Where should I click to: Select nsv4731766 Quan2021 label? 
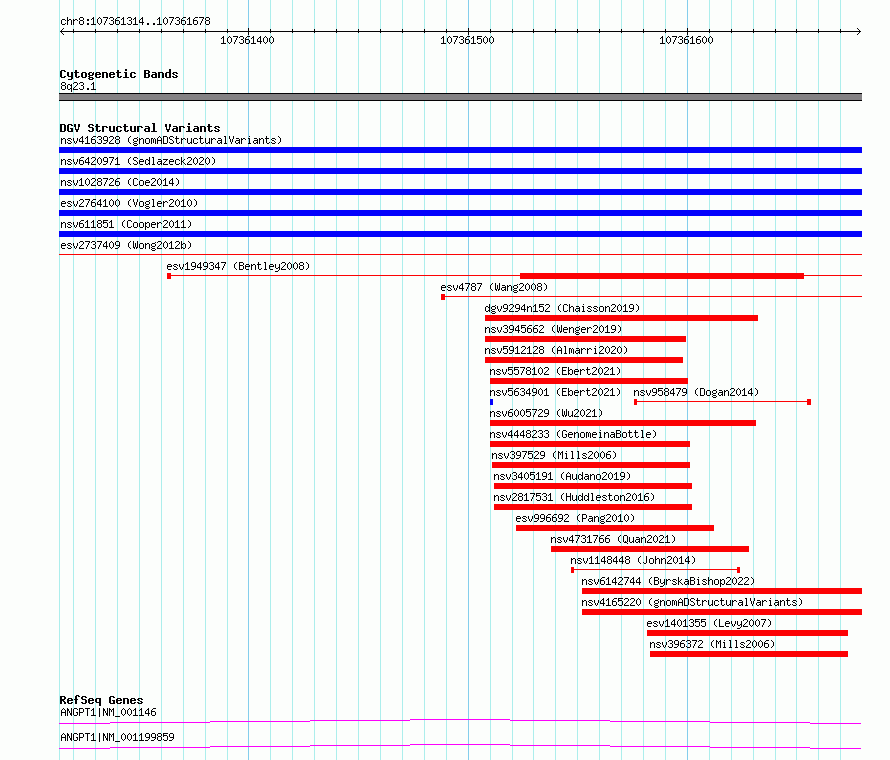point(613,539)
